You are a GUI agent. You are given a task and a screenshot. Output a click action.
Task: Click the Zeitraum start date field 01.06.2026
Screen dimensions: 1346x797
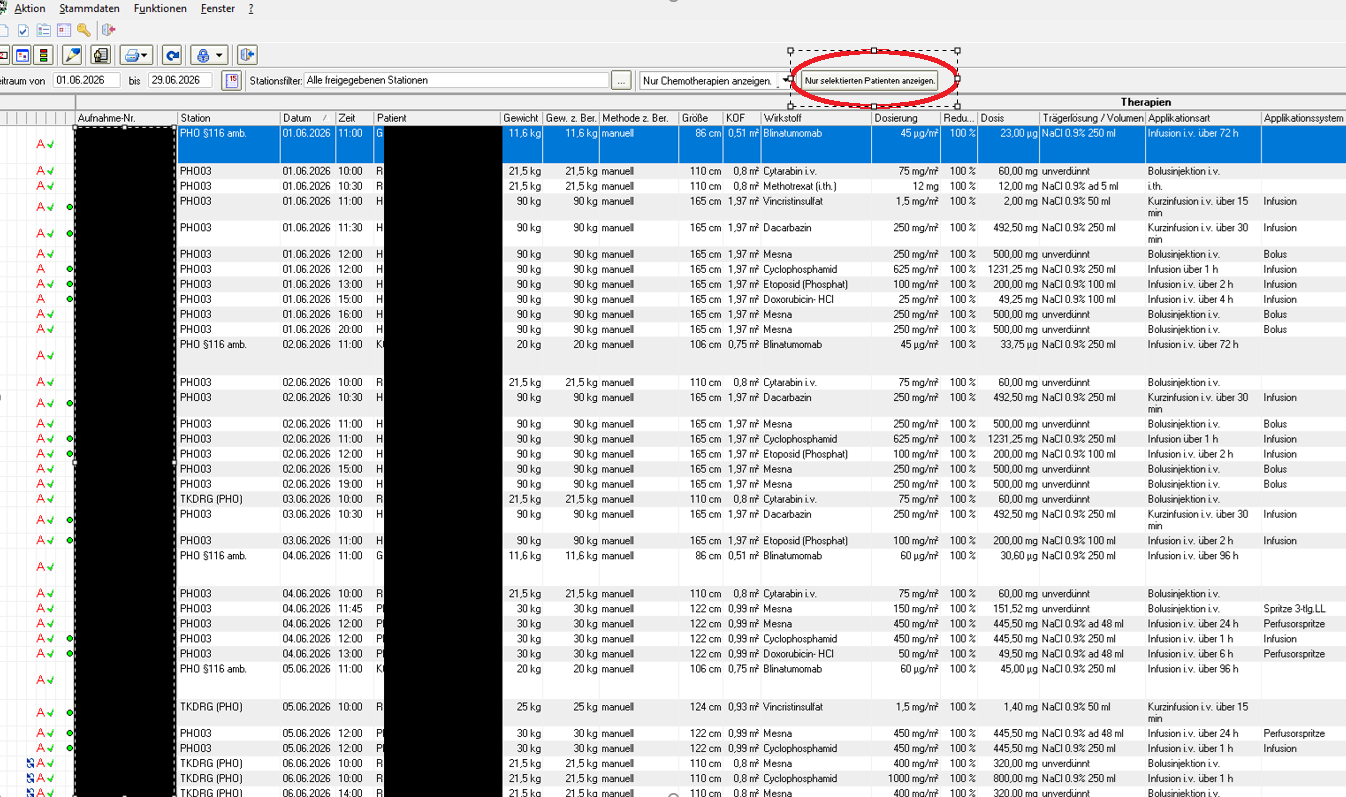tap(86, 80)
